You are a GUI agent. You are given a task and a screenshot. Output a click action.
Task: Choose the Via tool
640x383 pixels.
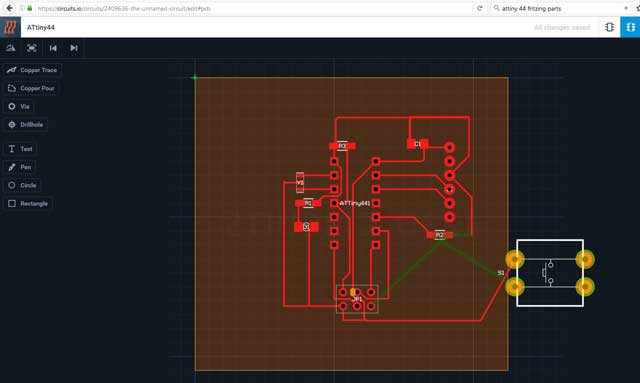[19, 107]
